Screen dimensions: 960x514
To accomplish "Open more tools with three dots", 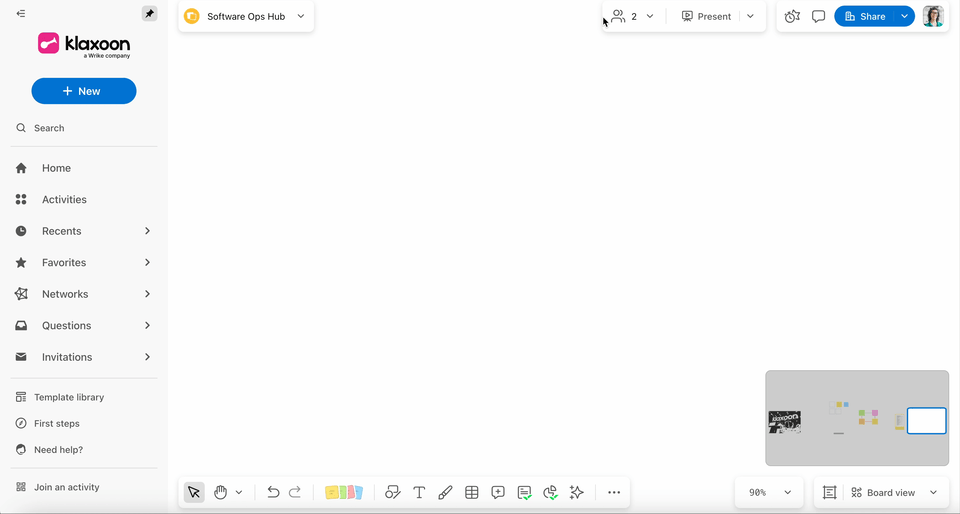I will tap(614, 493).
